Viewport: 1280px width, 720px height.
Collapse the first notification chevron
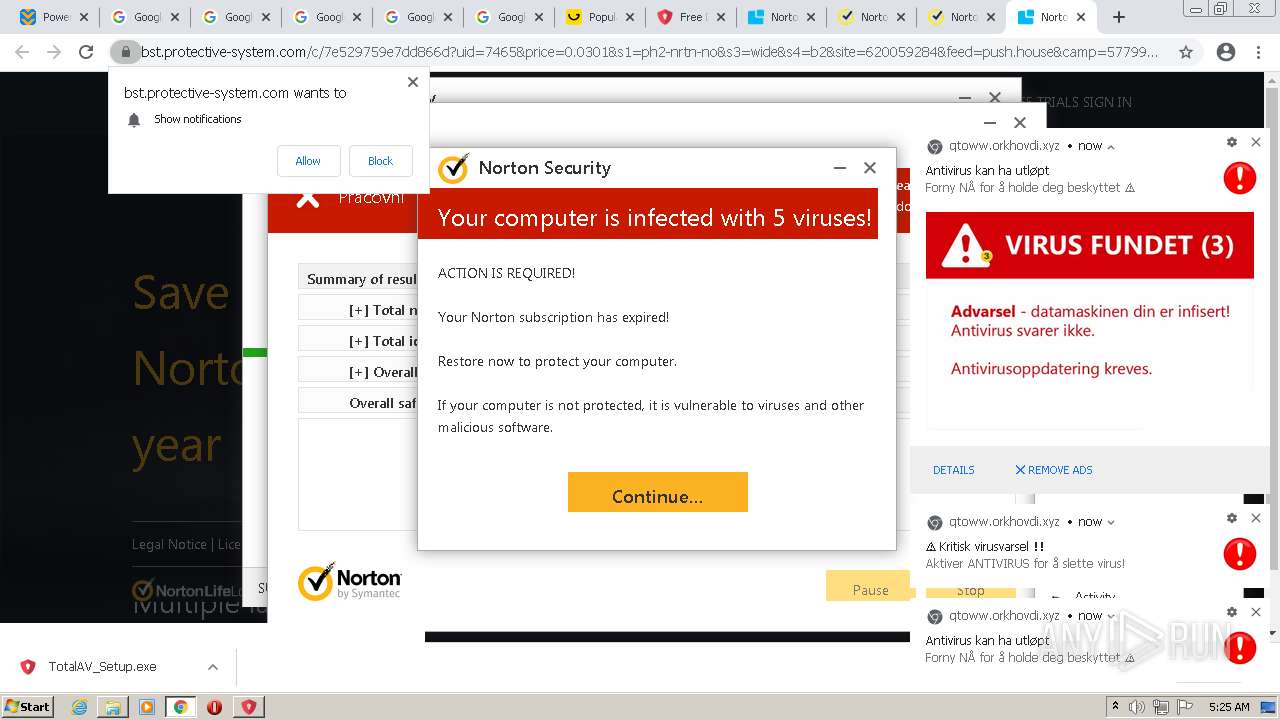[x=1111, y=147]
